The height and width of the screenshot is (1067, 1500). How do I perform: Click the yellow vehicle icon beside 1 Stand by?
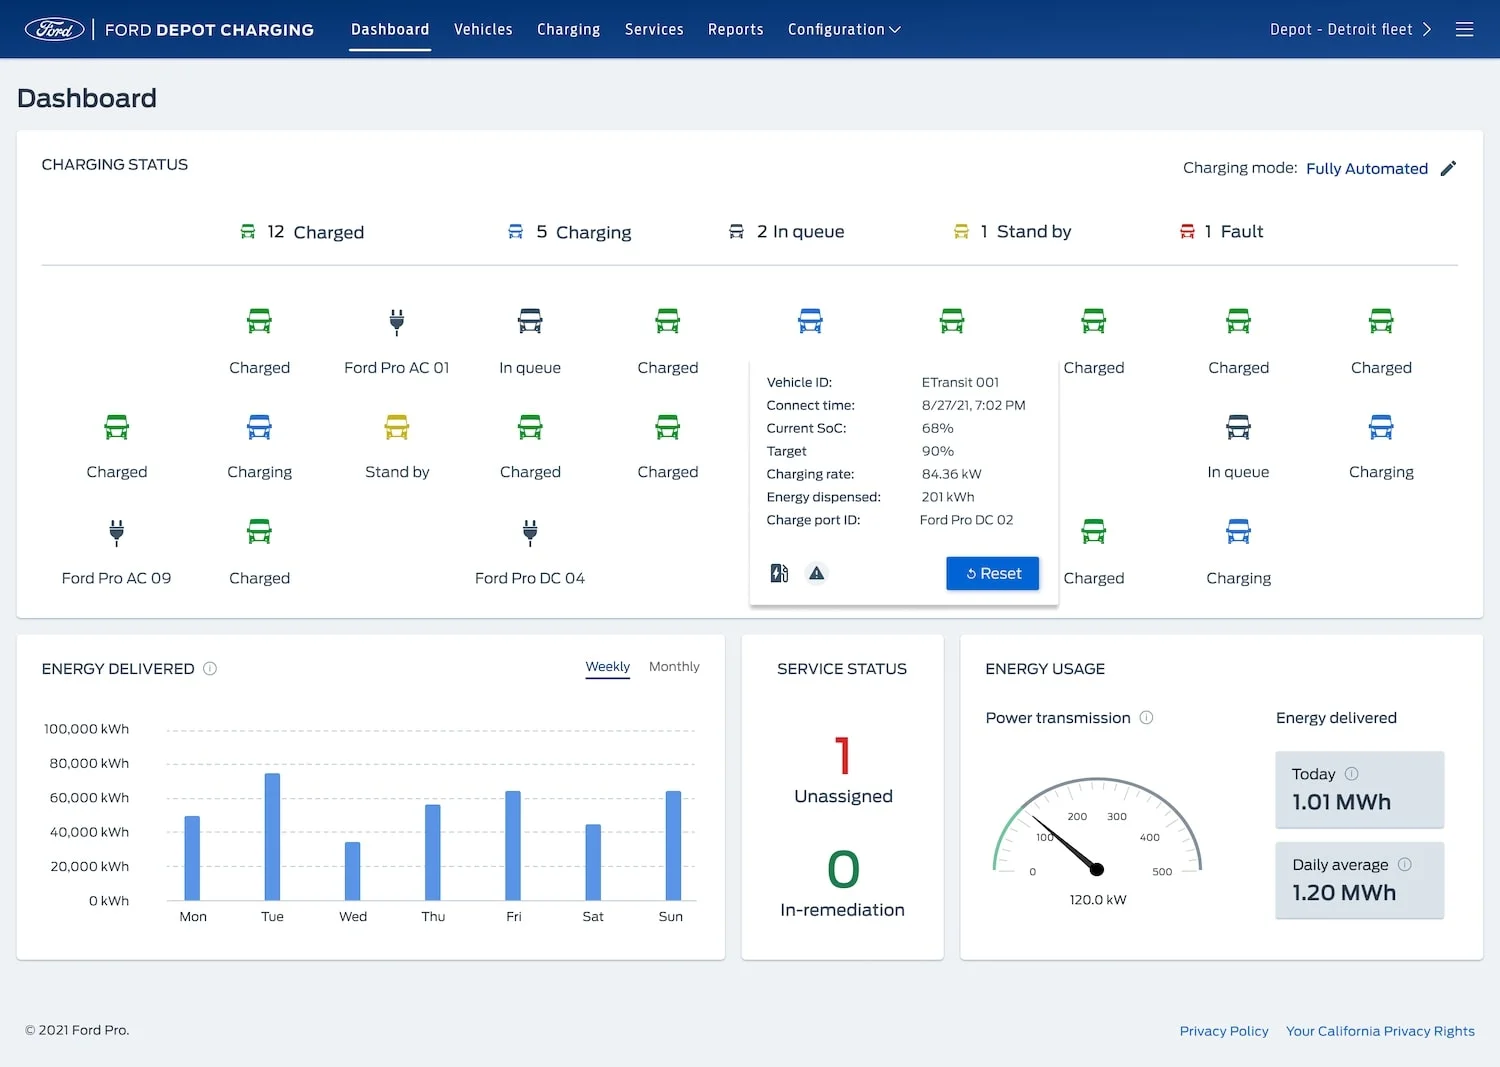point(961,231)
